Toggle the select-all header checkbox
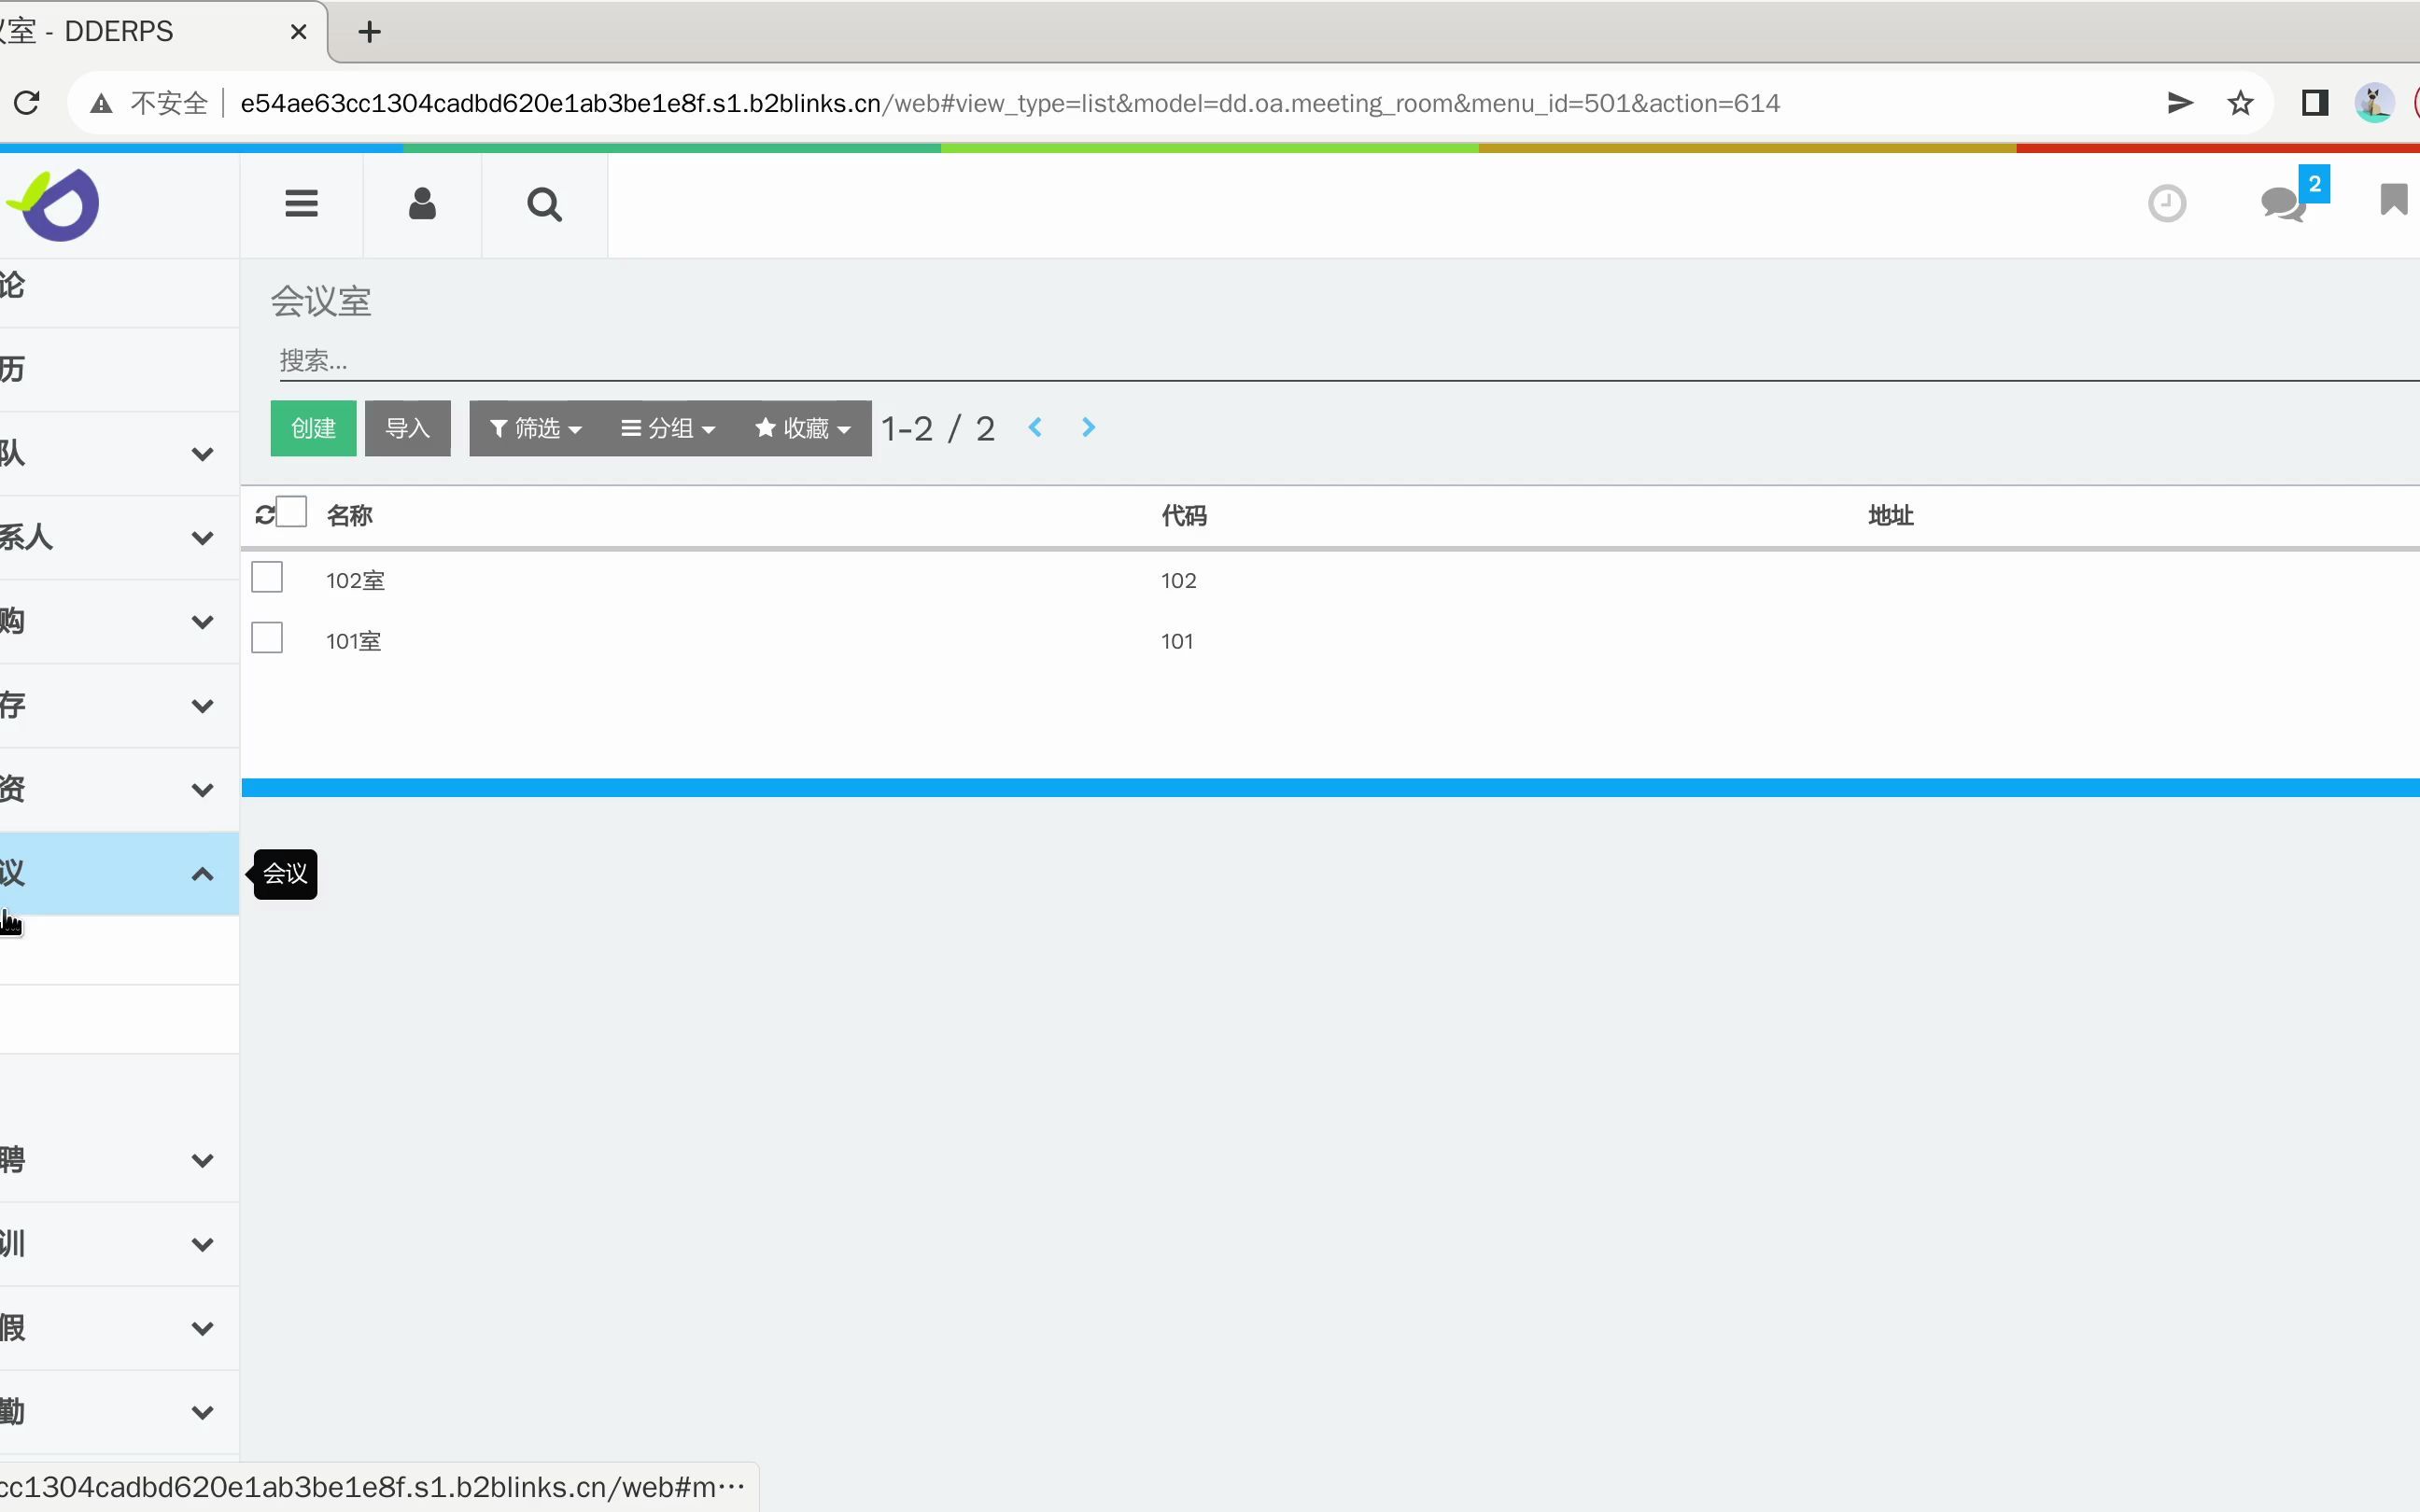Image resolution: width=2420 pixels, height=1512 pixels. pos(292,512)
